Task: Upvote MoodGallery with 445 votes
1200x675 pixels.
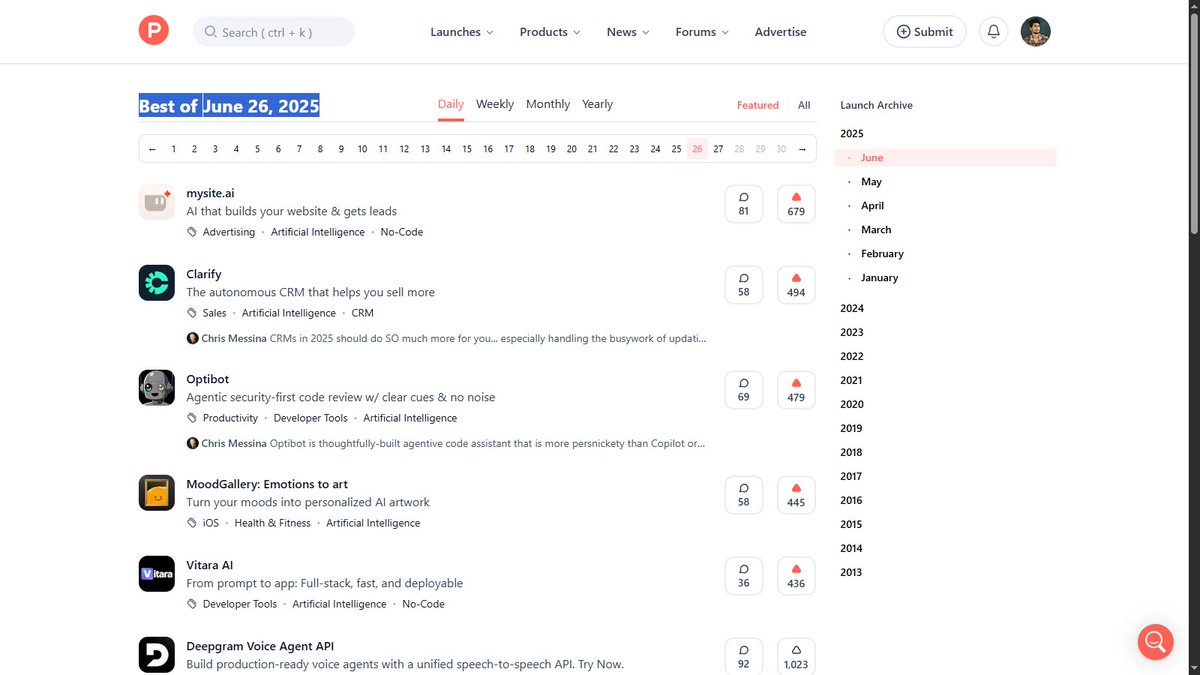Action: click(x=796, y=494)
